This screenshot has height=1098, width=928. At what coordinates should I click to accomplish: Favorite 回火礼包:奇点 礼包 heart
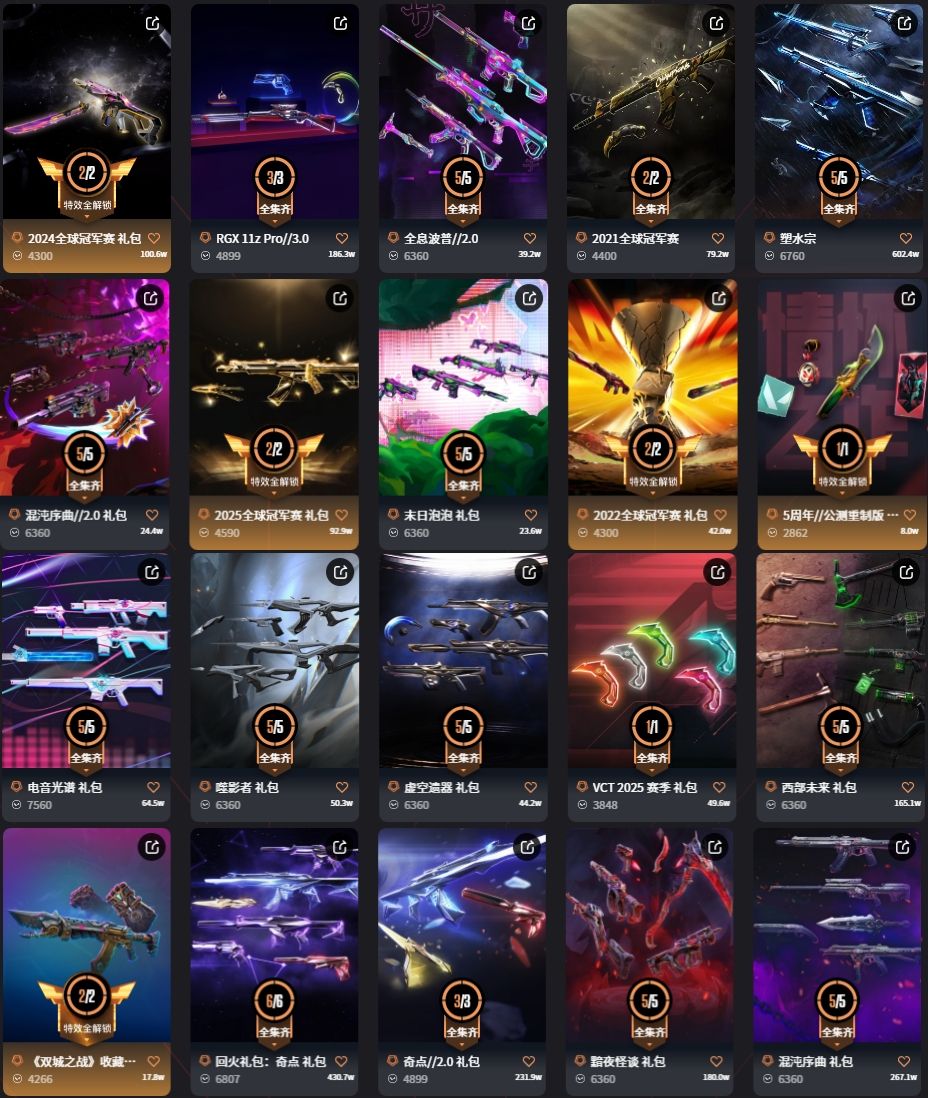click(x=341, y=1062)
